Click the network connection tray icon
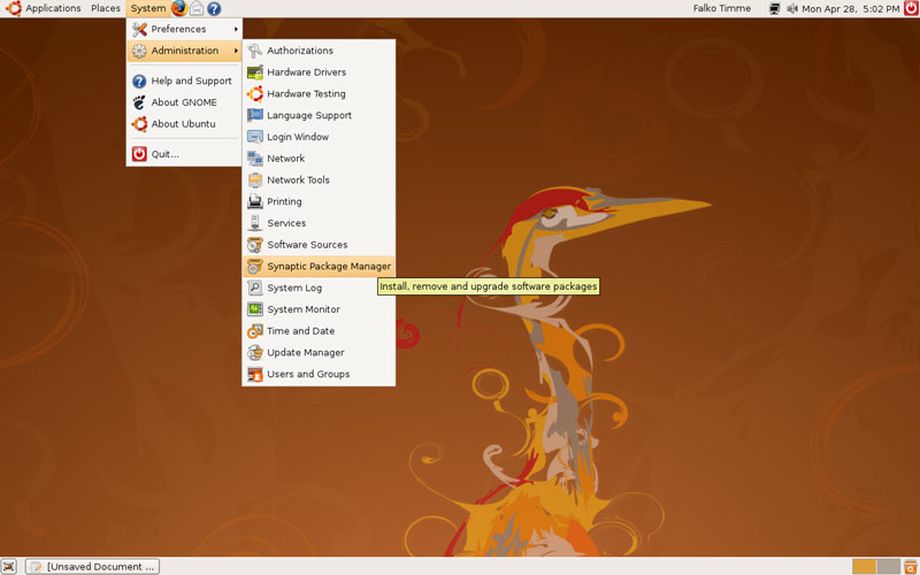This screenshot has height=575, width=920. (x=775, y=8)
